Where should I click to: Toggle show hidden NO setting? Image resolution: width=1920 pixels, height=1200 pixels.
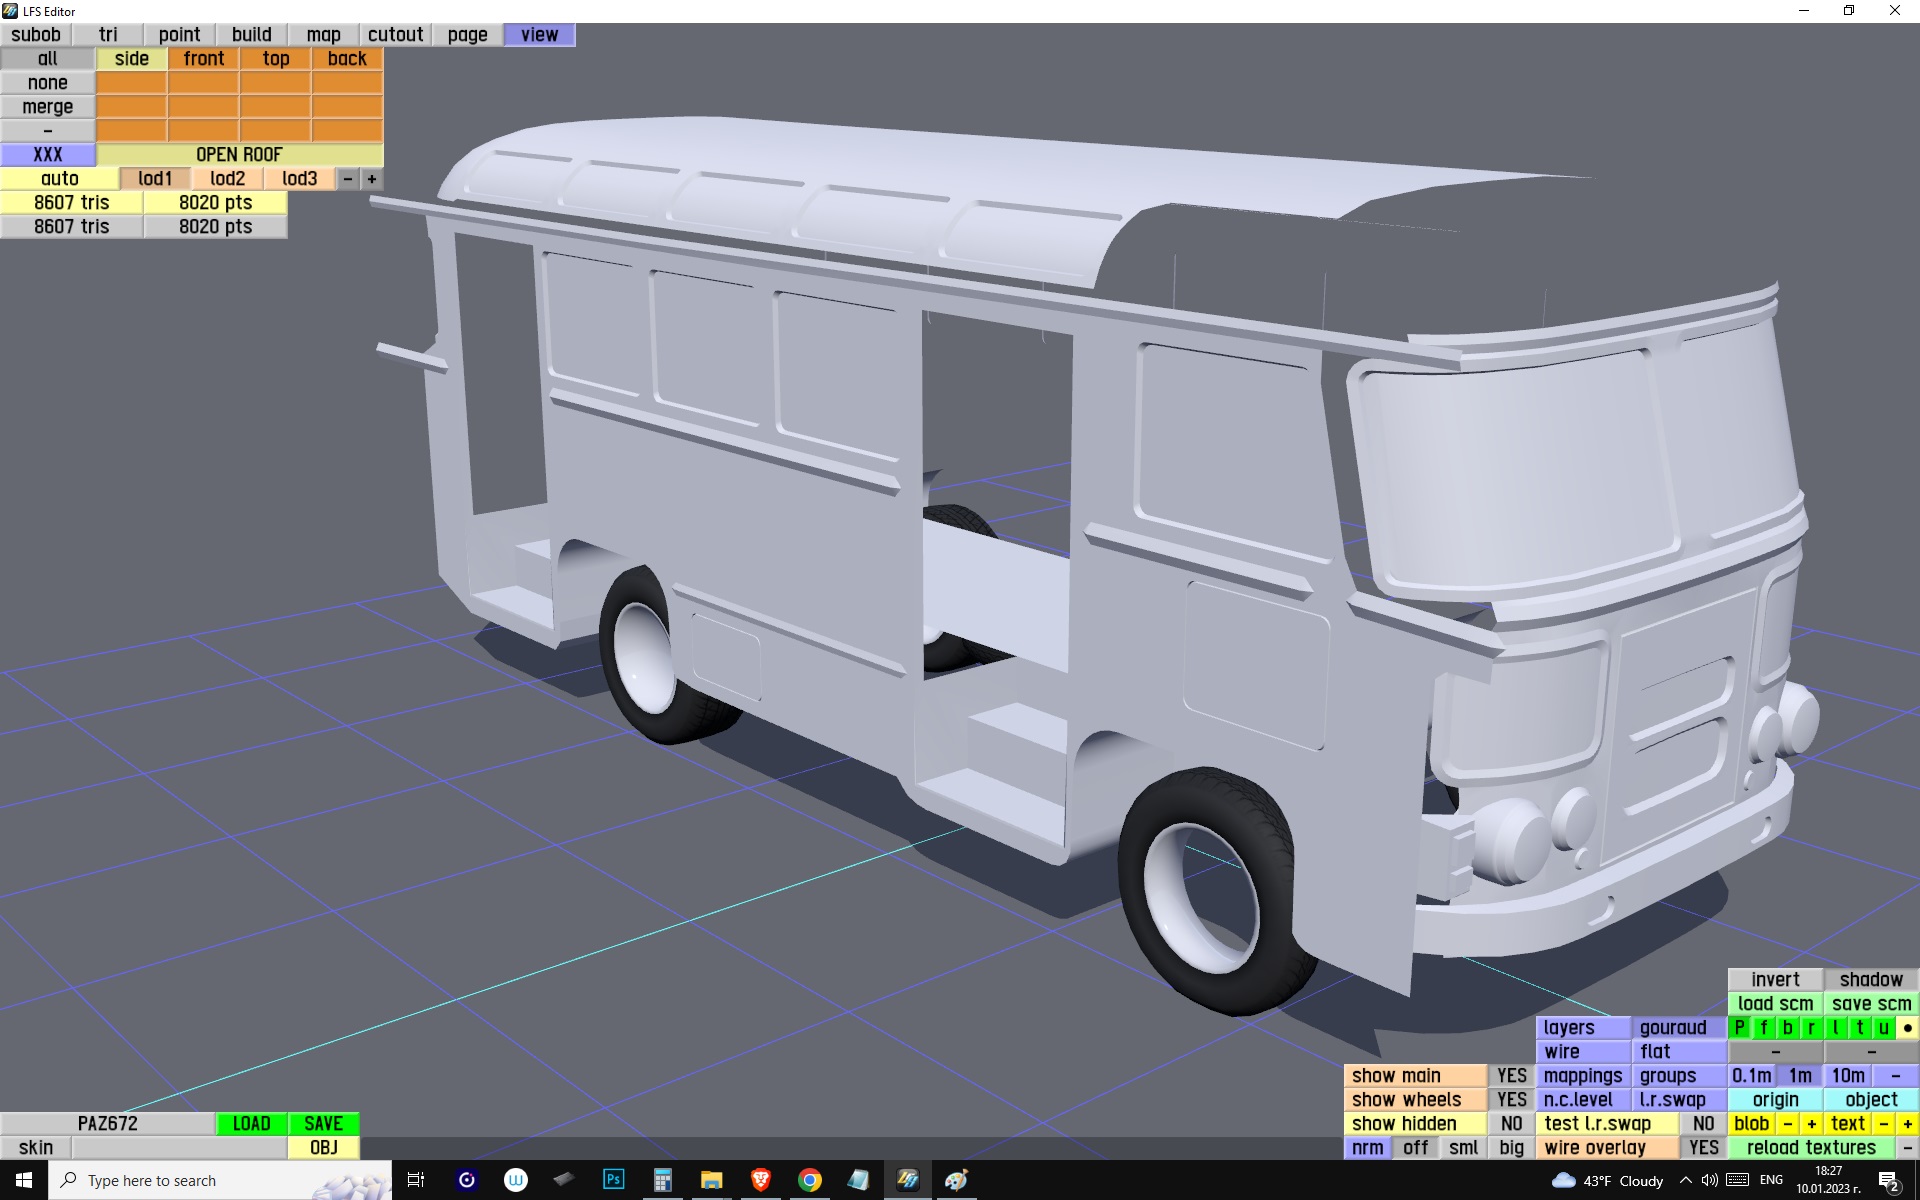pos(1511,1124)
